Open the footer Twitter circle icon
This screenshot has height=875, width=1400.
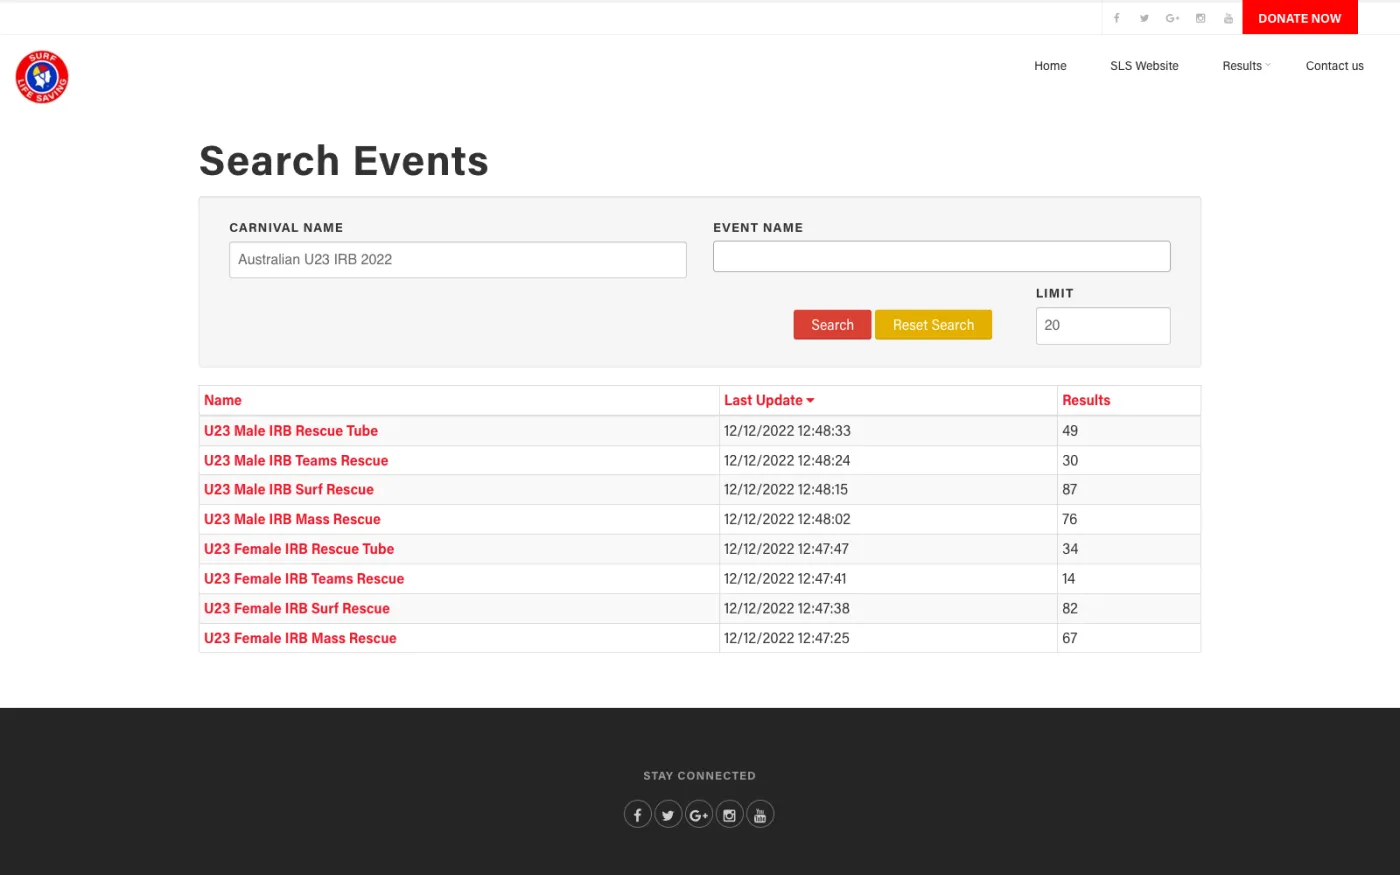668,814
